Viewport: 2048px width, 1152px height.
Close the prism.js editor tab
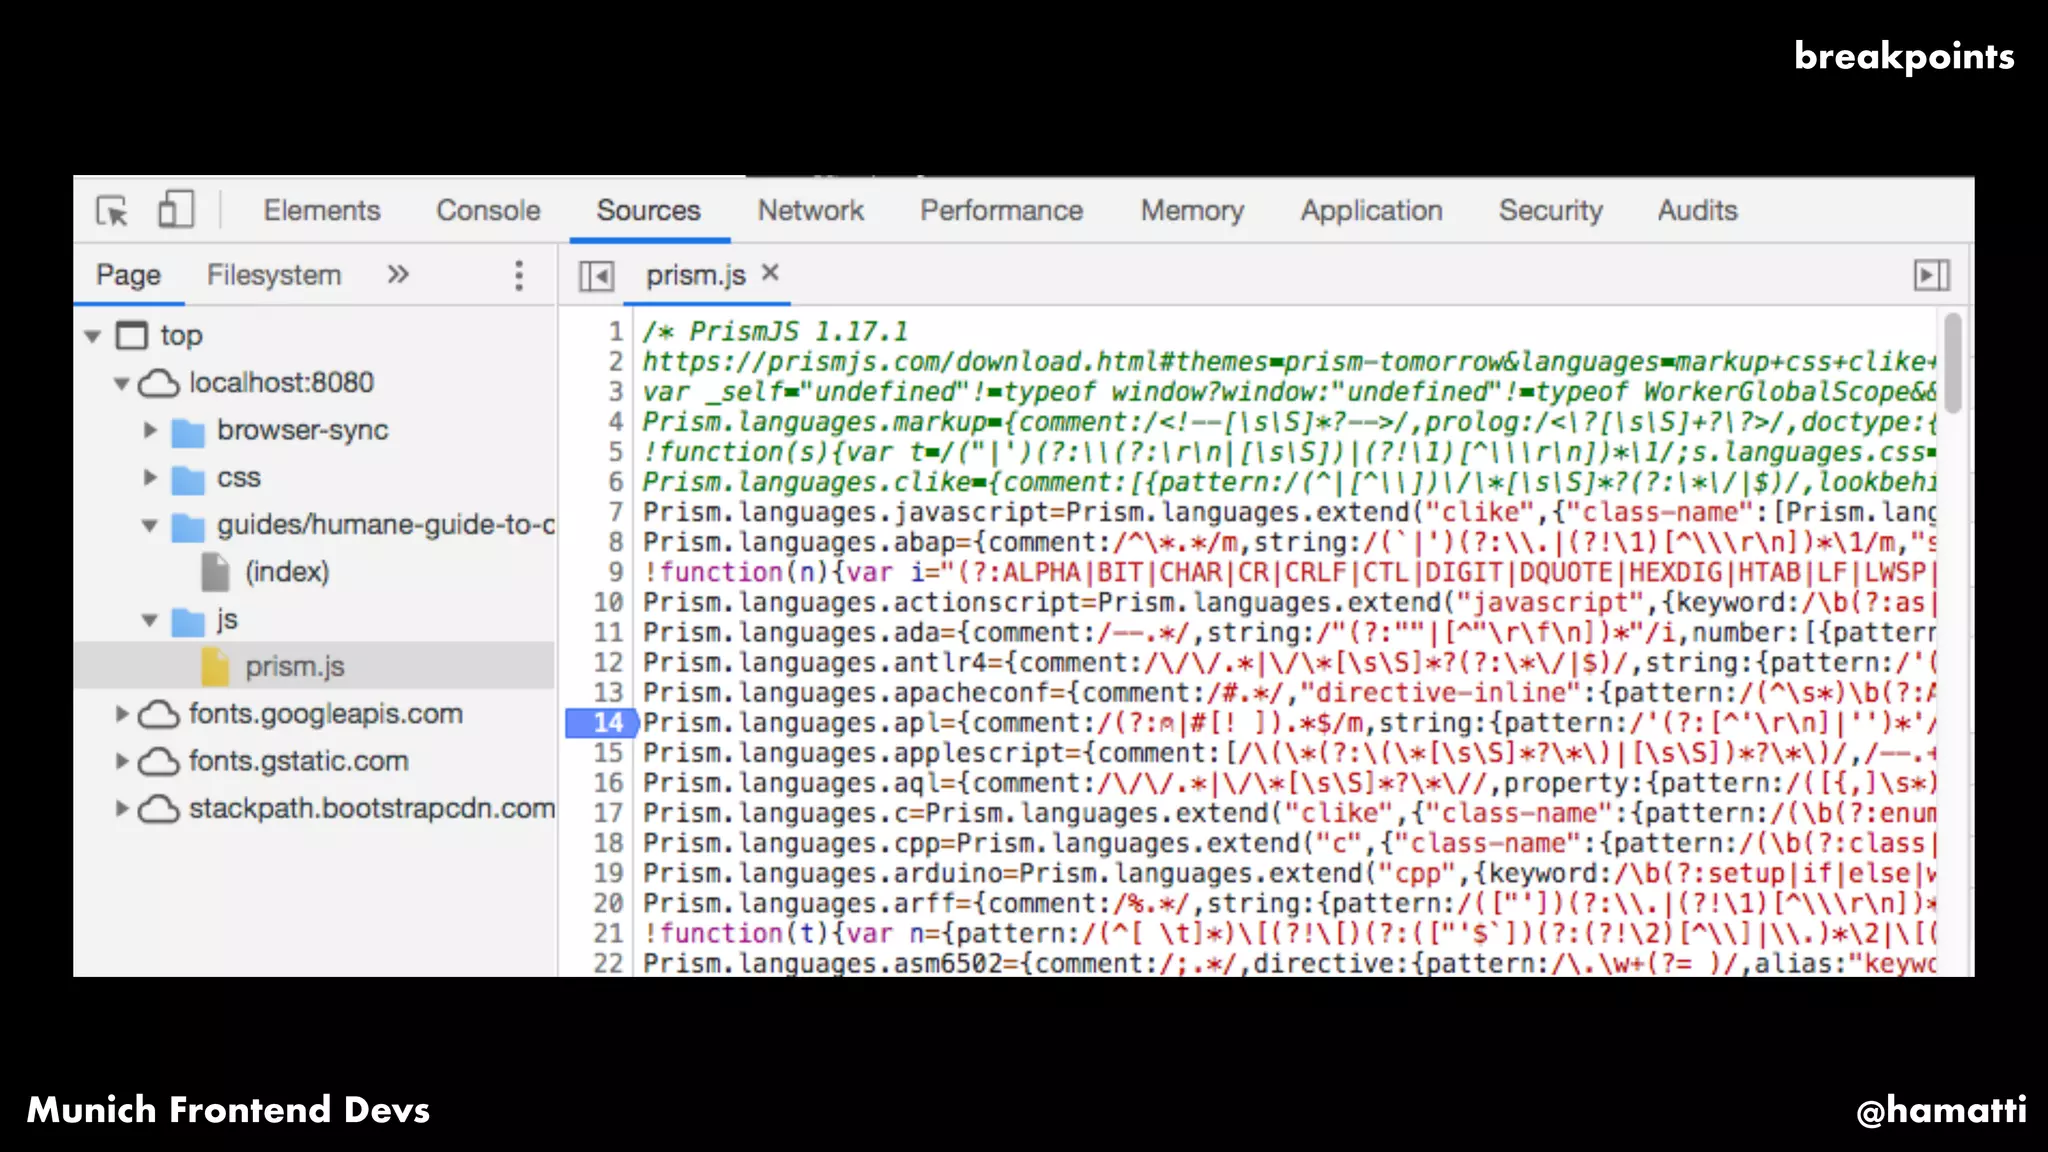(x=770, y=273)
